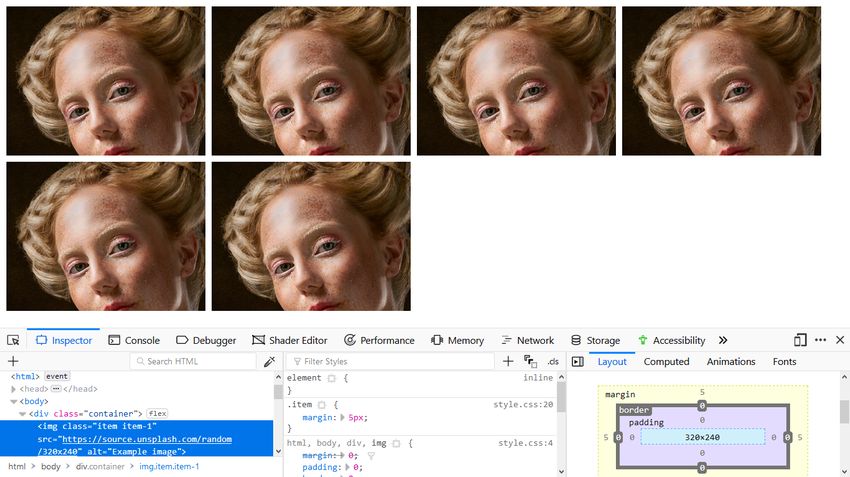Image resolution: width=850 pixels, height=477 pixels.
Task: Click the layout panel scrollbar thumb
Action: tap(845, 412)
